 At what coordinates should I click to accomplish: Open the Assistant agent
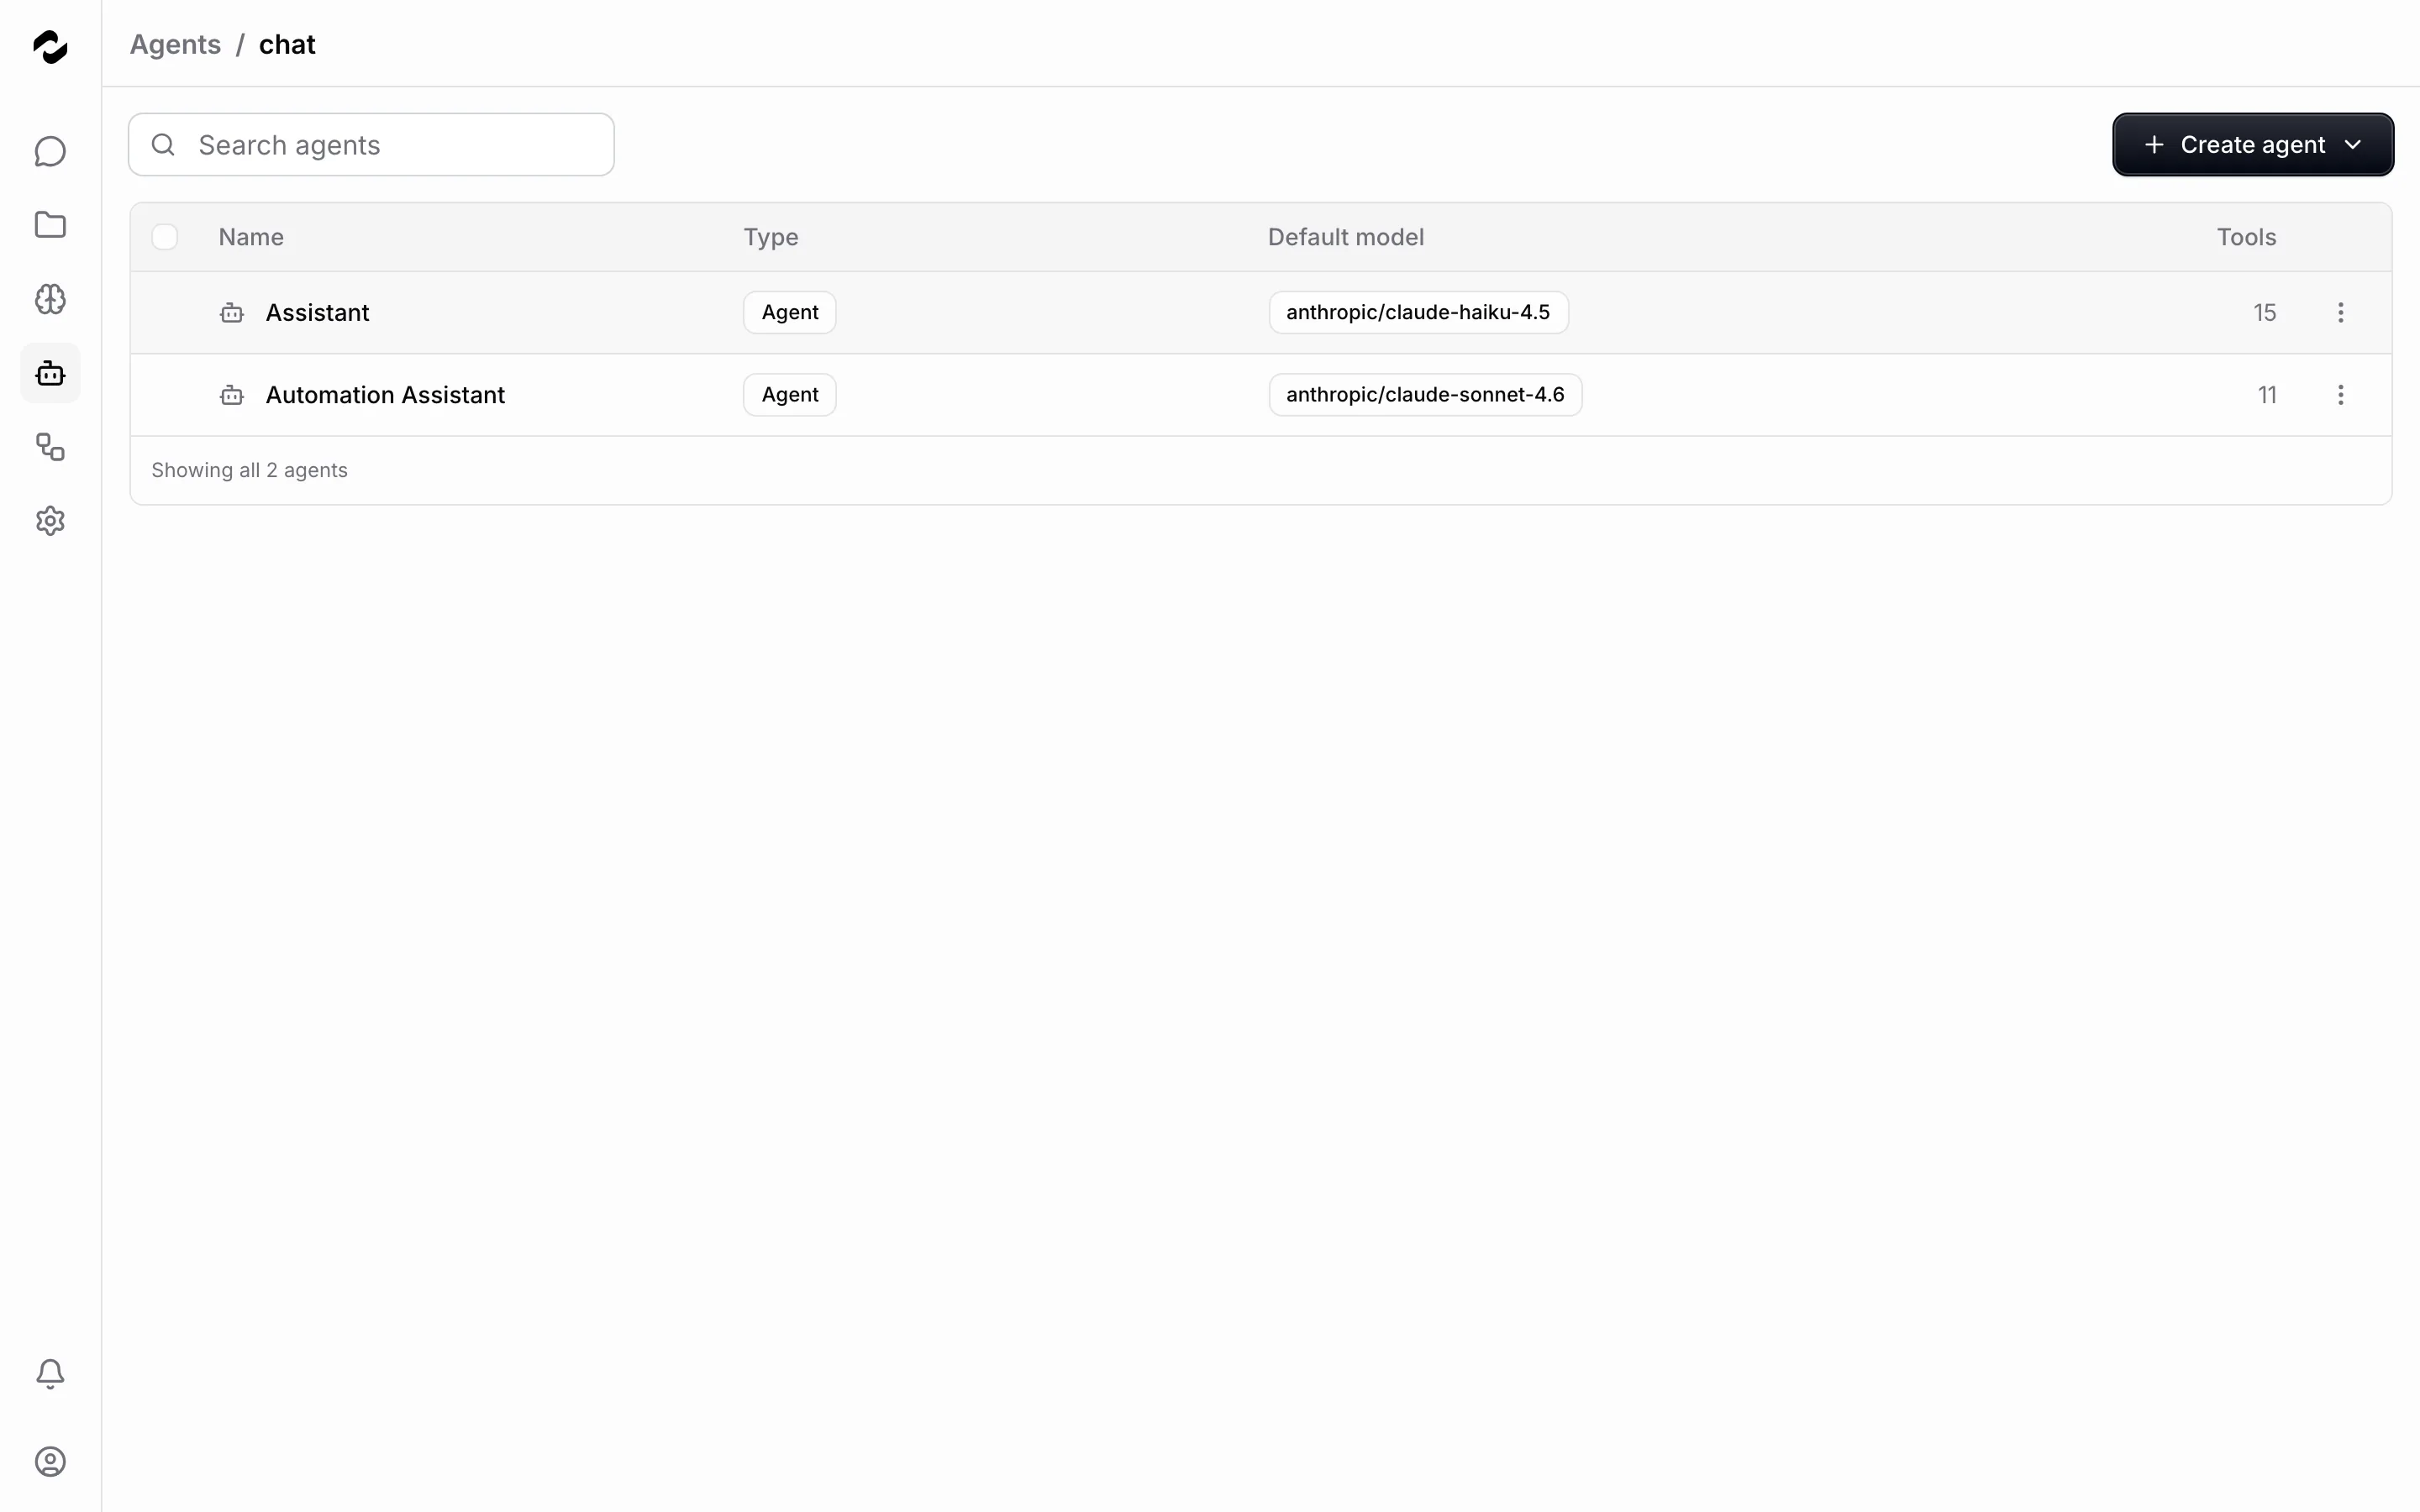coord(317,313)
